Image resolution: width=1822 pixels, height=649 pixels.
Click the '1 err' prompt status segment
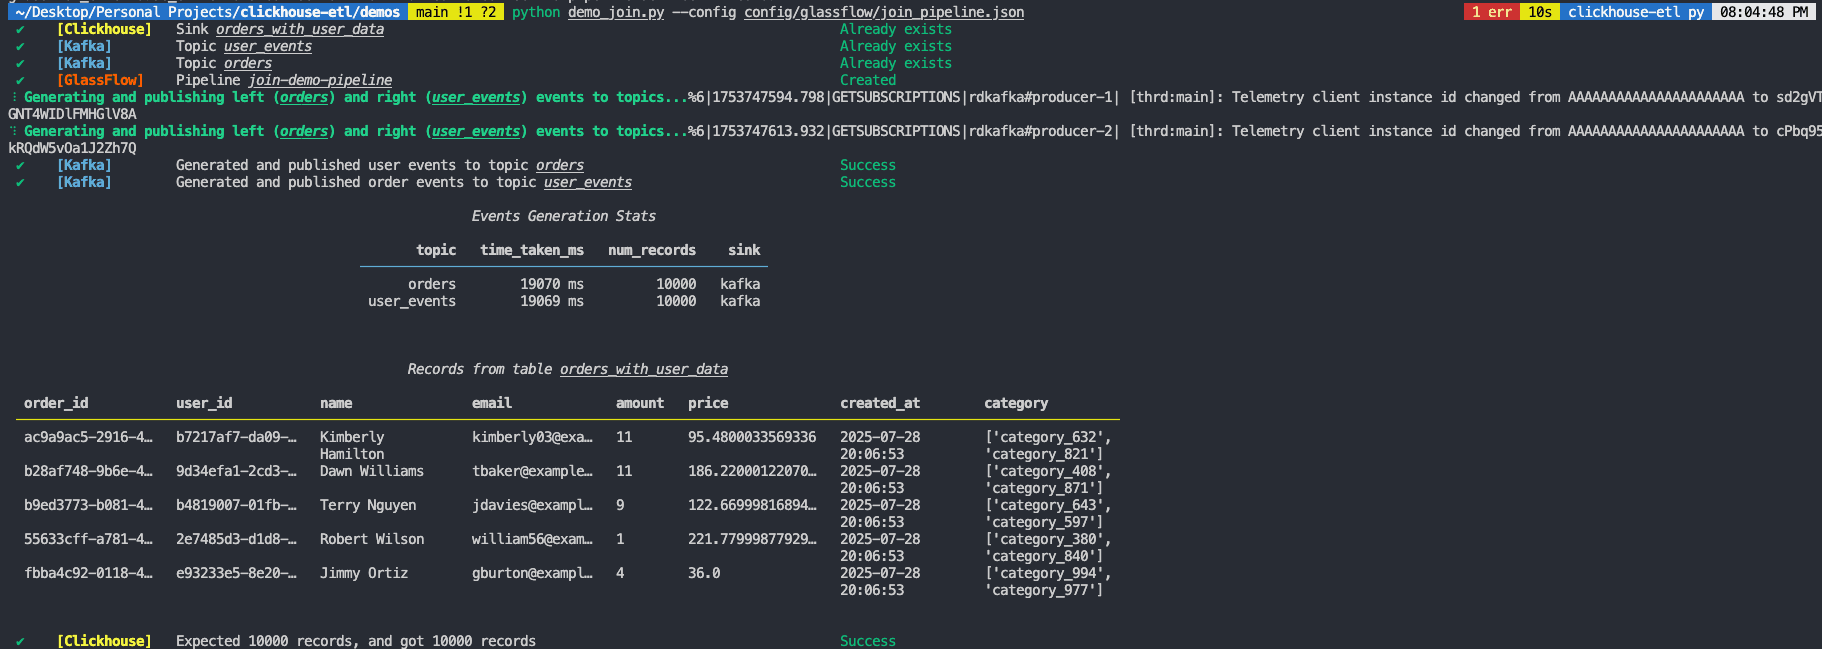coord(1491,12)
